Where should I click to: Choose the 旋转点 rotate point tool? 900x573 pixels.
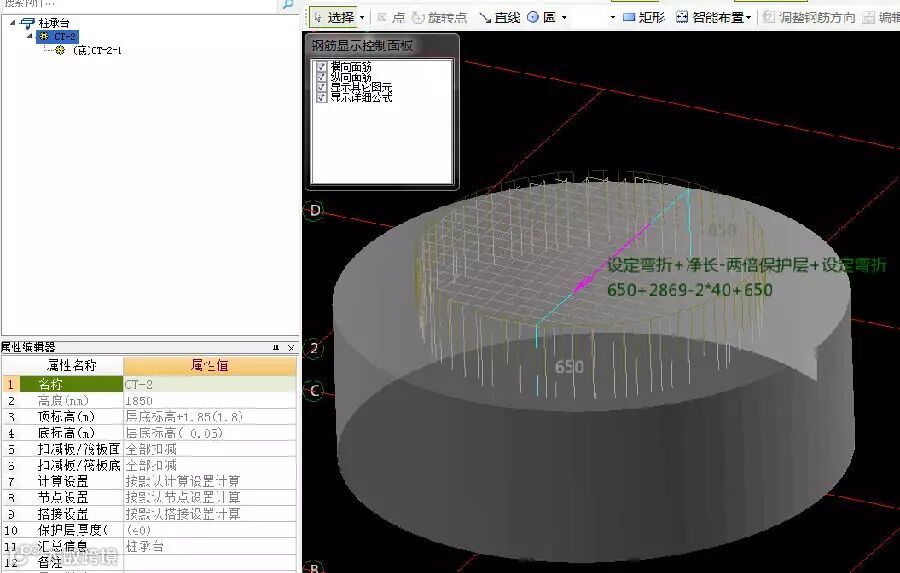(440, 17)
